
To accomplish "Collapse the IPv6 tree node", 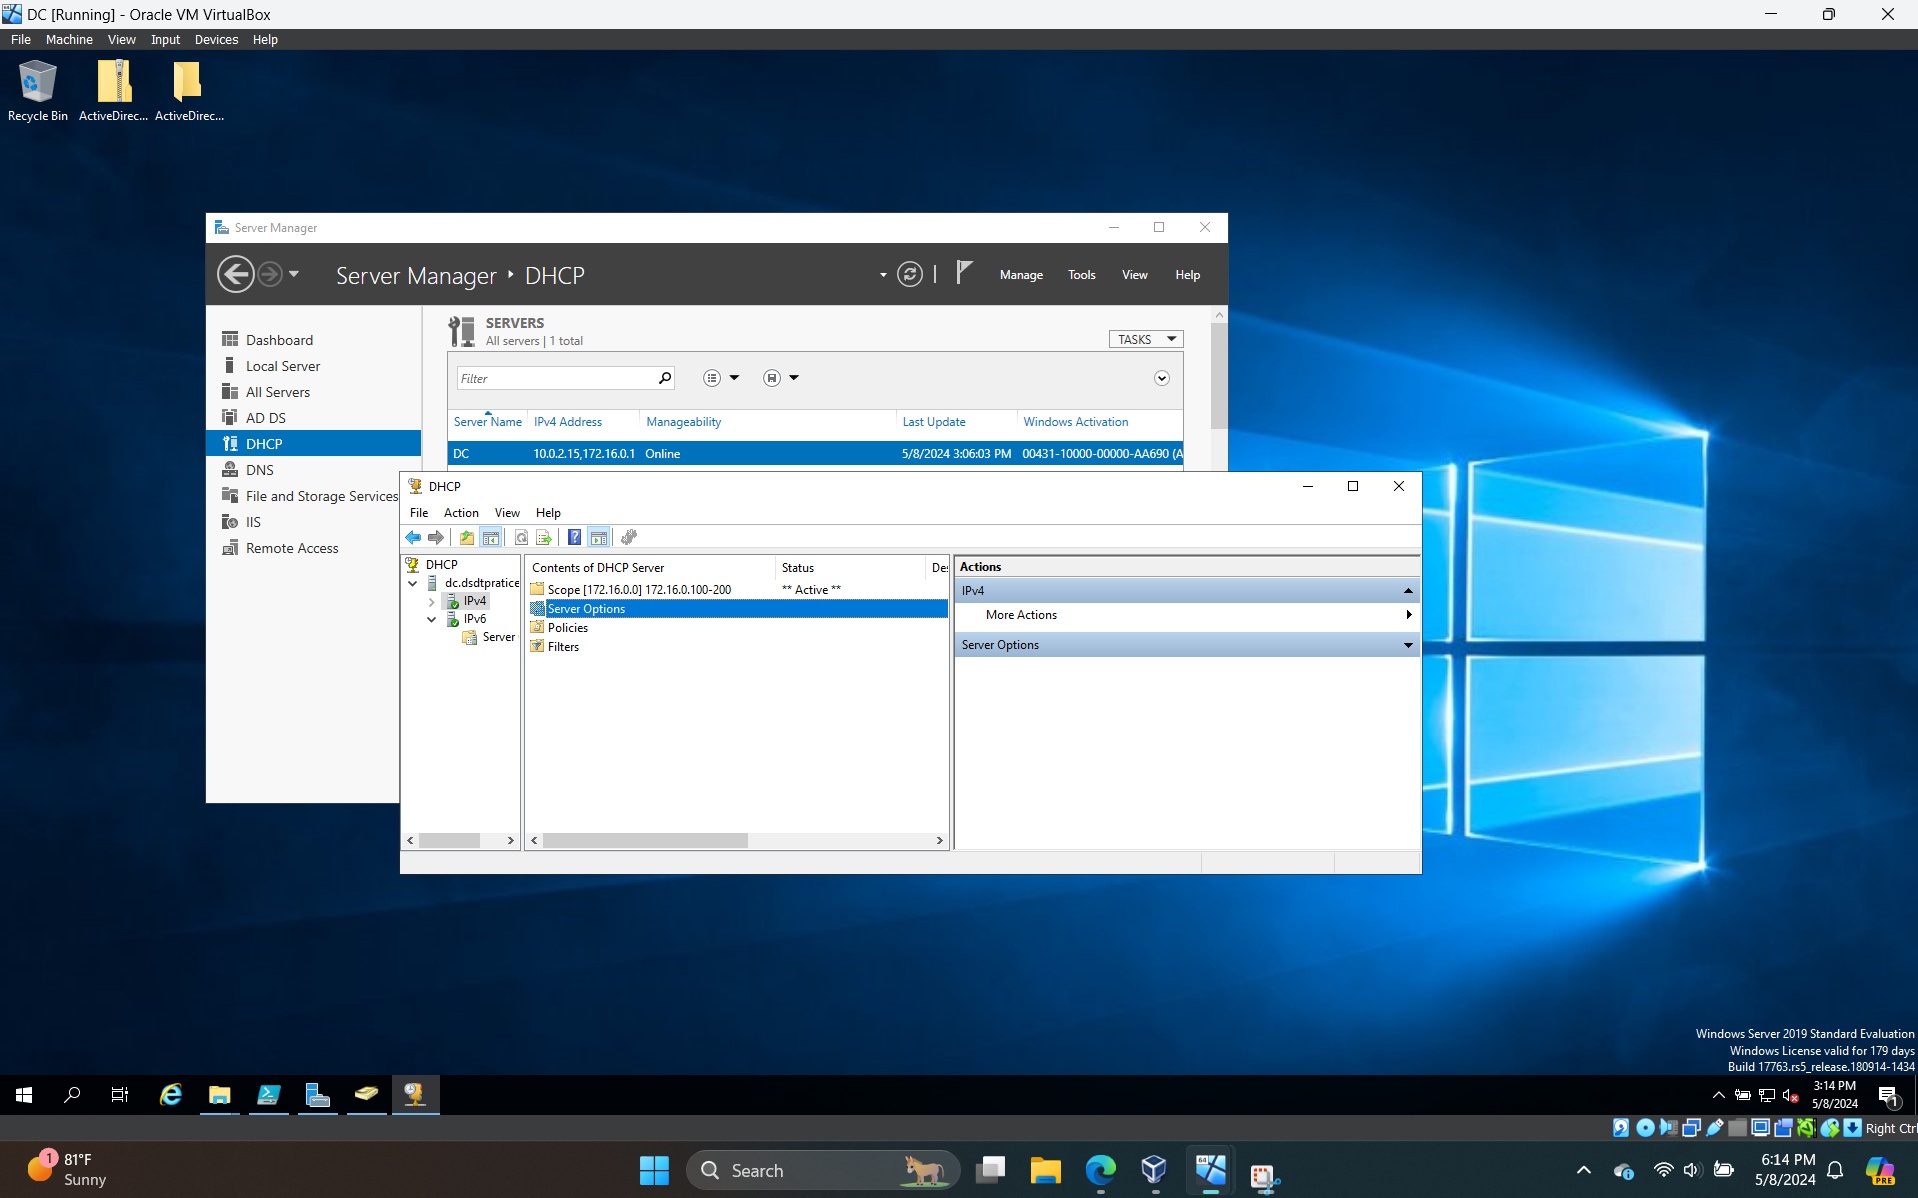I will (x=432, y=620).
